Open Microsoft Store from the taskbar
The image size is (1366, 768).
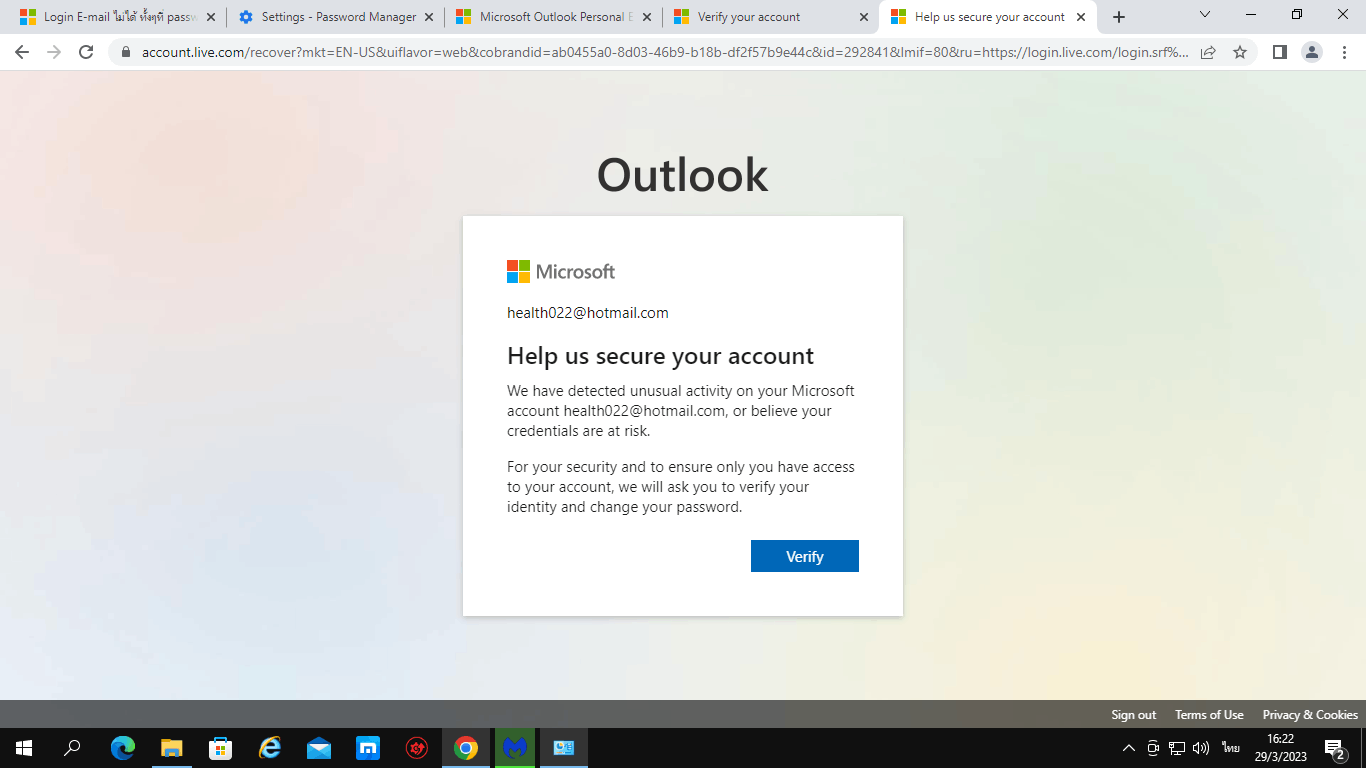pos(220,748)
